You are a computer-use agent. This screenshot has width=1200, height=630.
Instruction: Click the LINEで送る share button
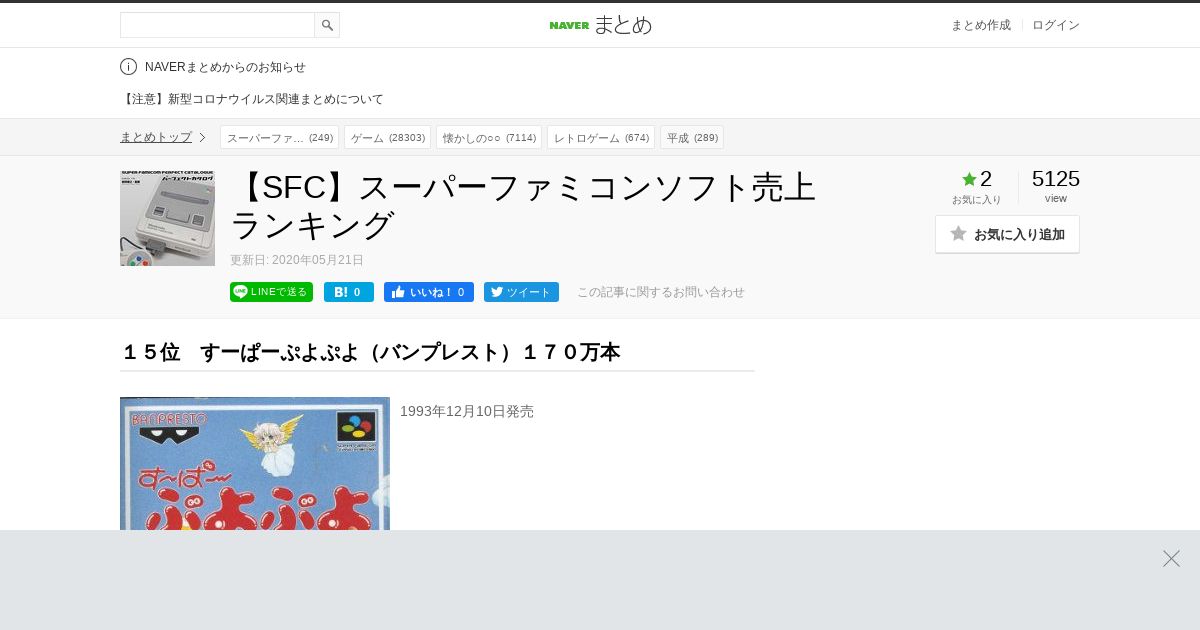(271, 292)
